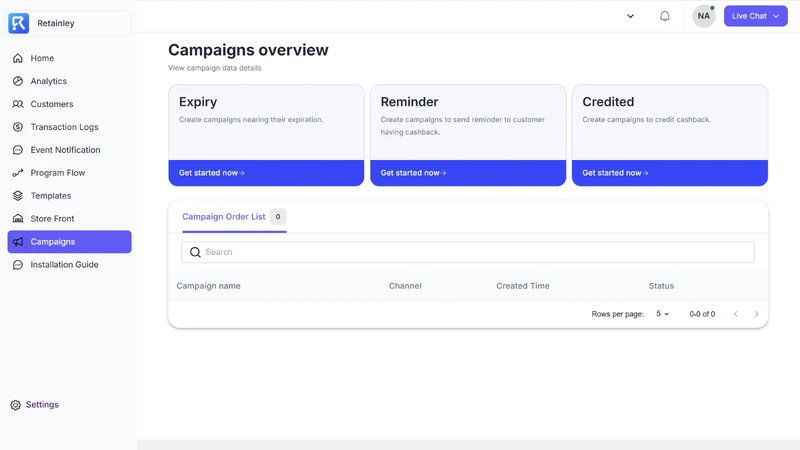Click the campaign Search field

pos(468,252)
